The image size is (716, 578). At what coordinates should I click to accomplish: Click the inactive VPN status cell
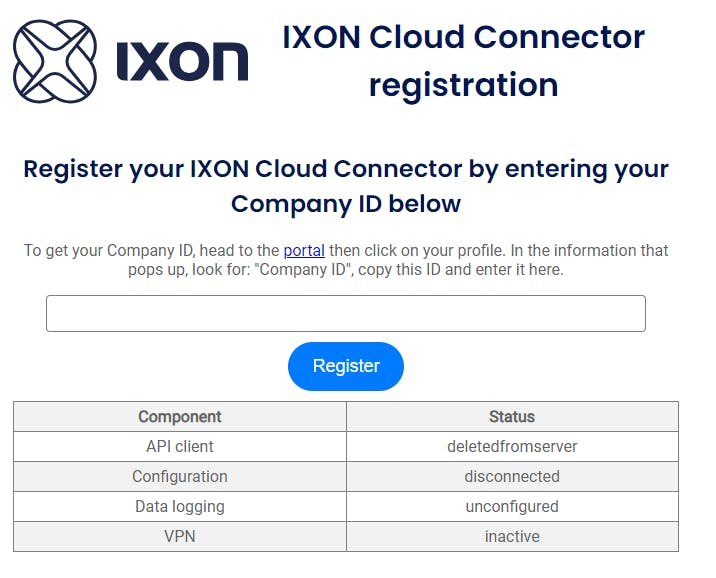click(x=512, y=536)
